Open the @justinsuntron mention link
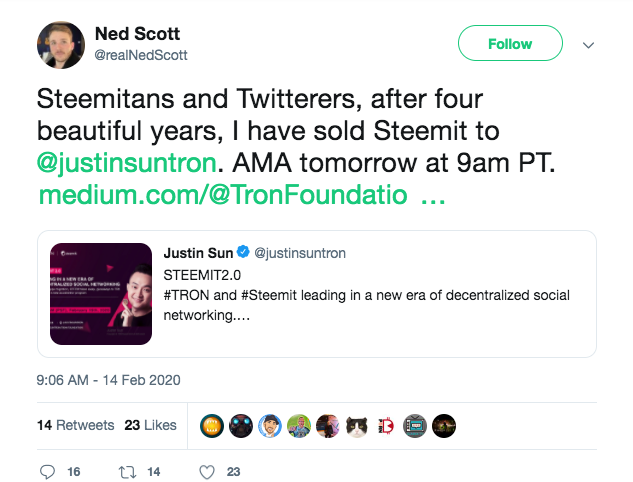Image resolution: width=633 pixels, height=482 pixels. tap(127, 163)
